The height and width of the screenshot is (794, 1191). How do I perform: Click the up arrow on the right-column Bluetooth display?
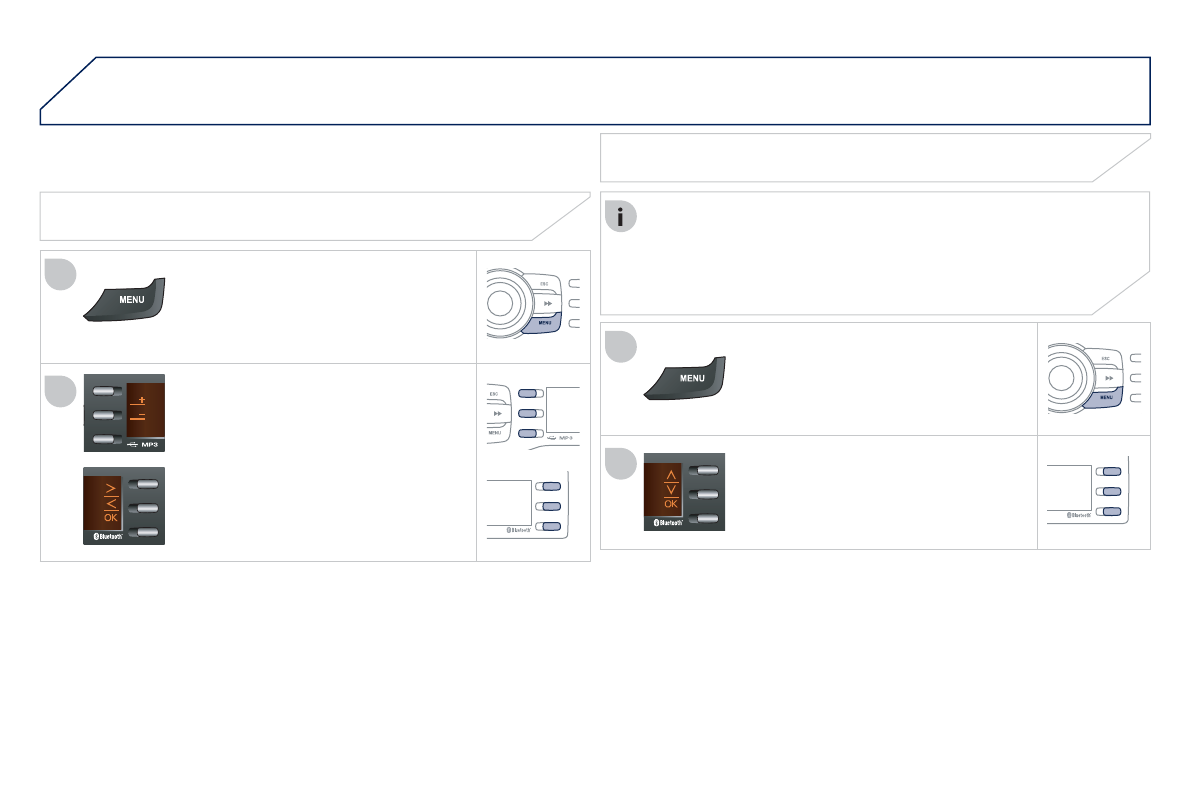point(671,475)
